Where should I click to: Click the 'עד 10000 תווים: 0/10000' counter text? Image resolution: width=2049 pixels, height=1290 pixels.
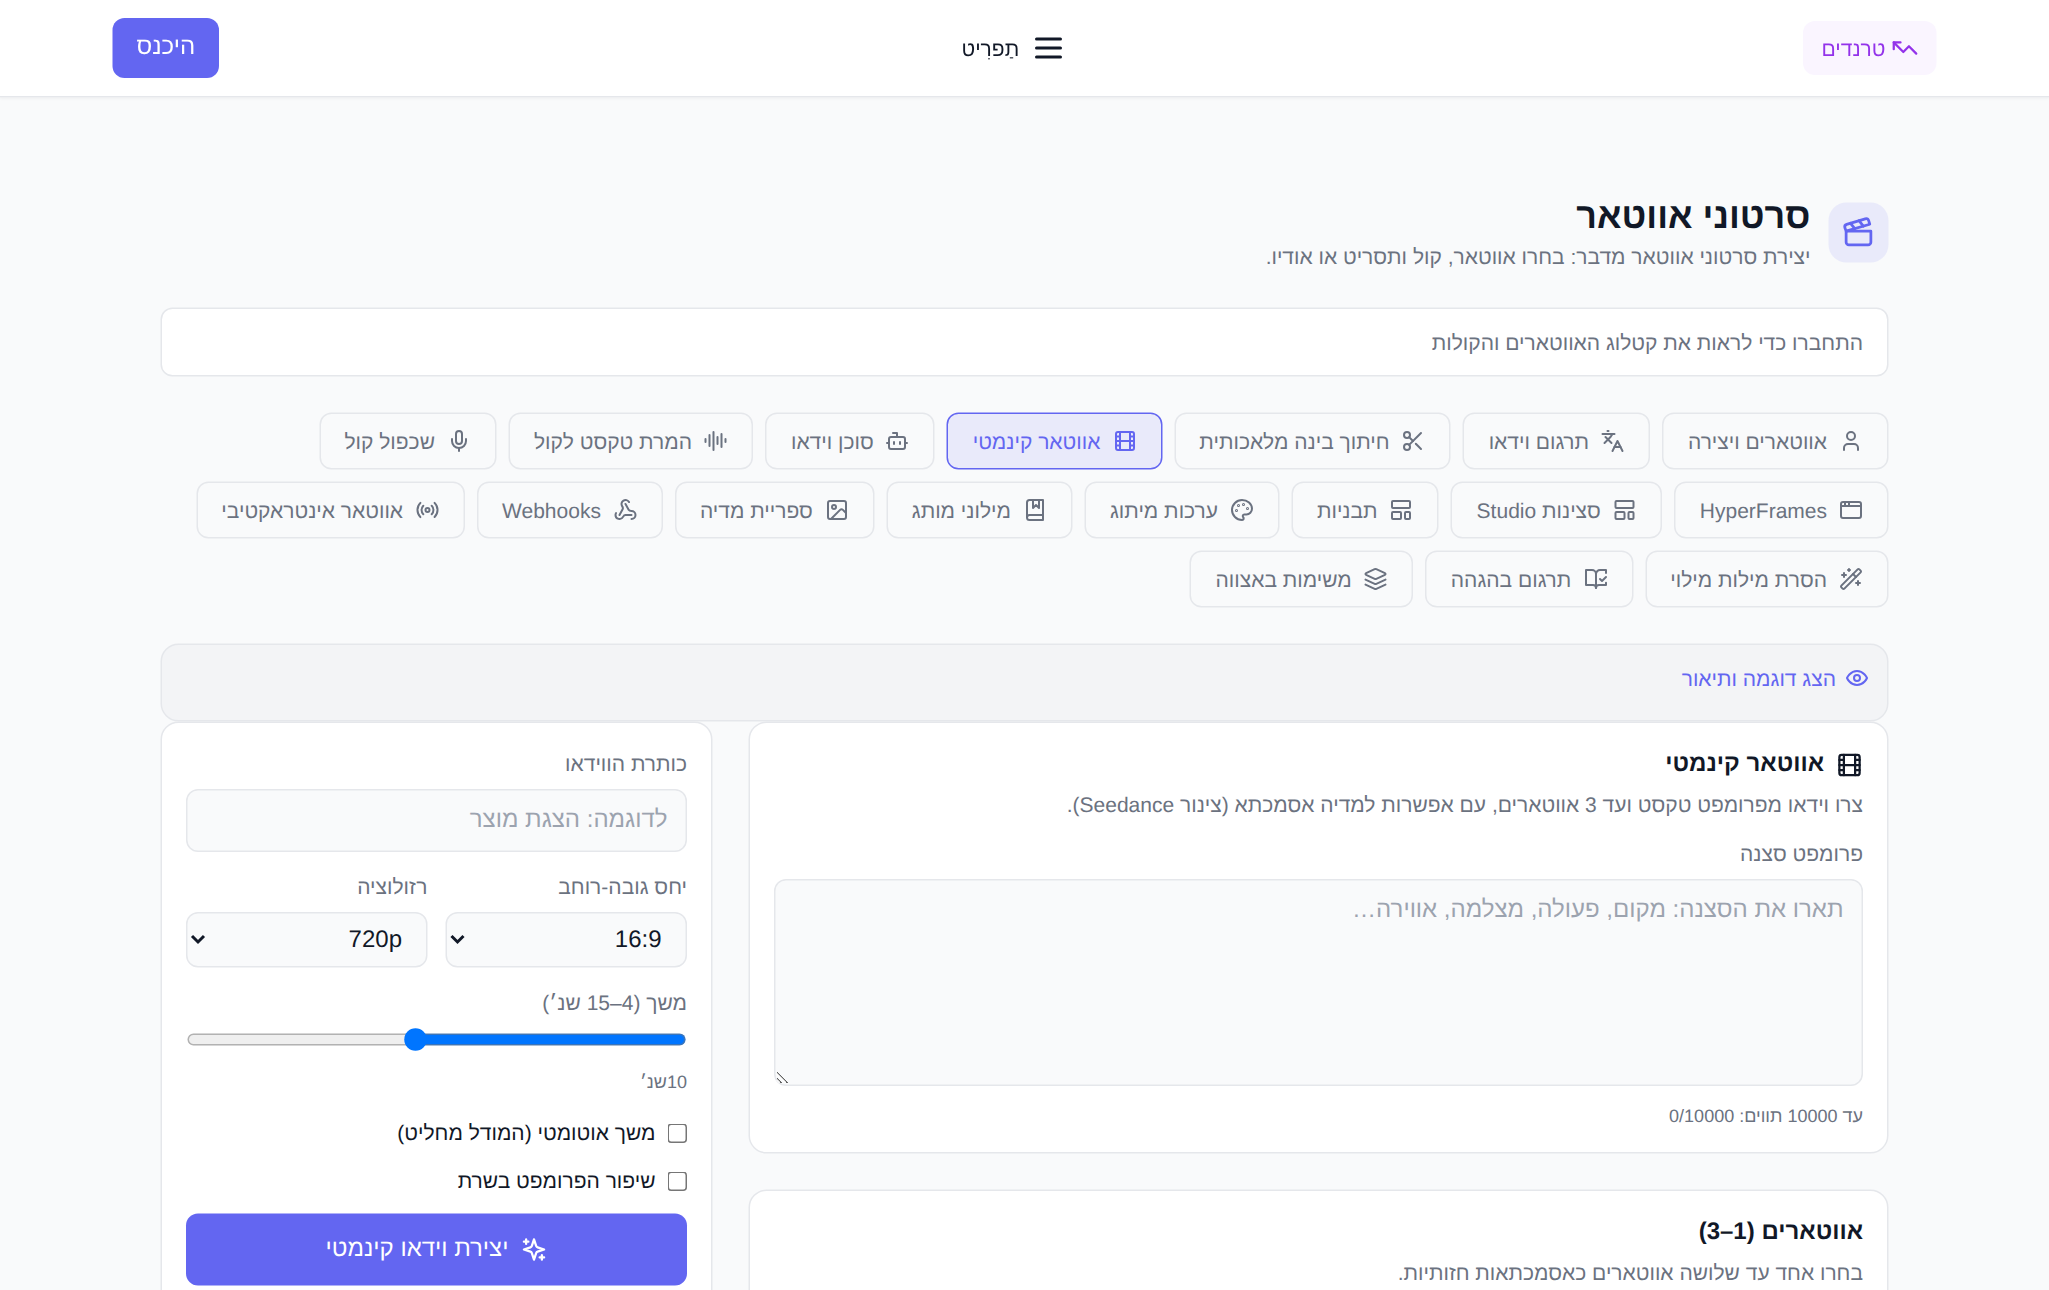tap(1765, 1116)
